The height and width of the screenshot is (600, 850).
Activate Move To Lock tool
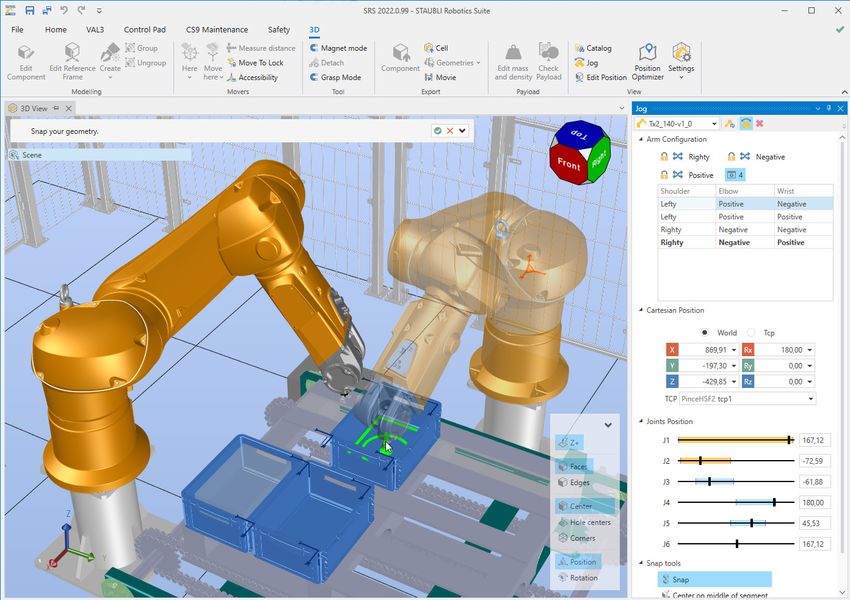click(x=255, y=63)
